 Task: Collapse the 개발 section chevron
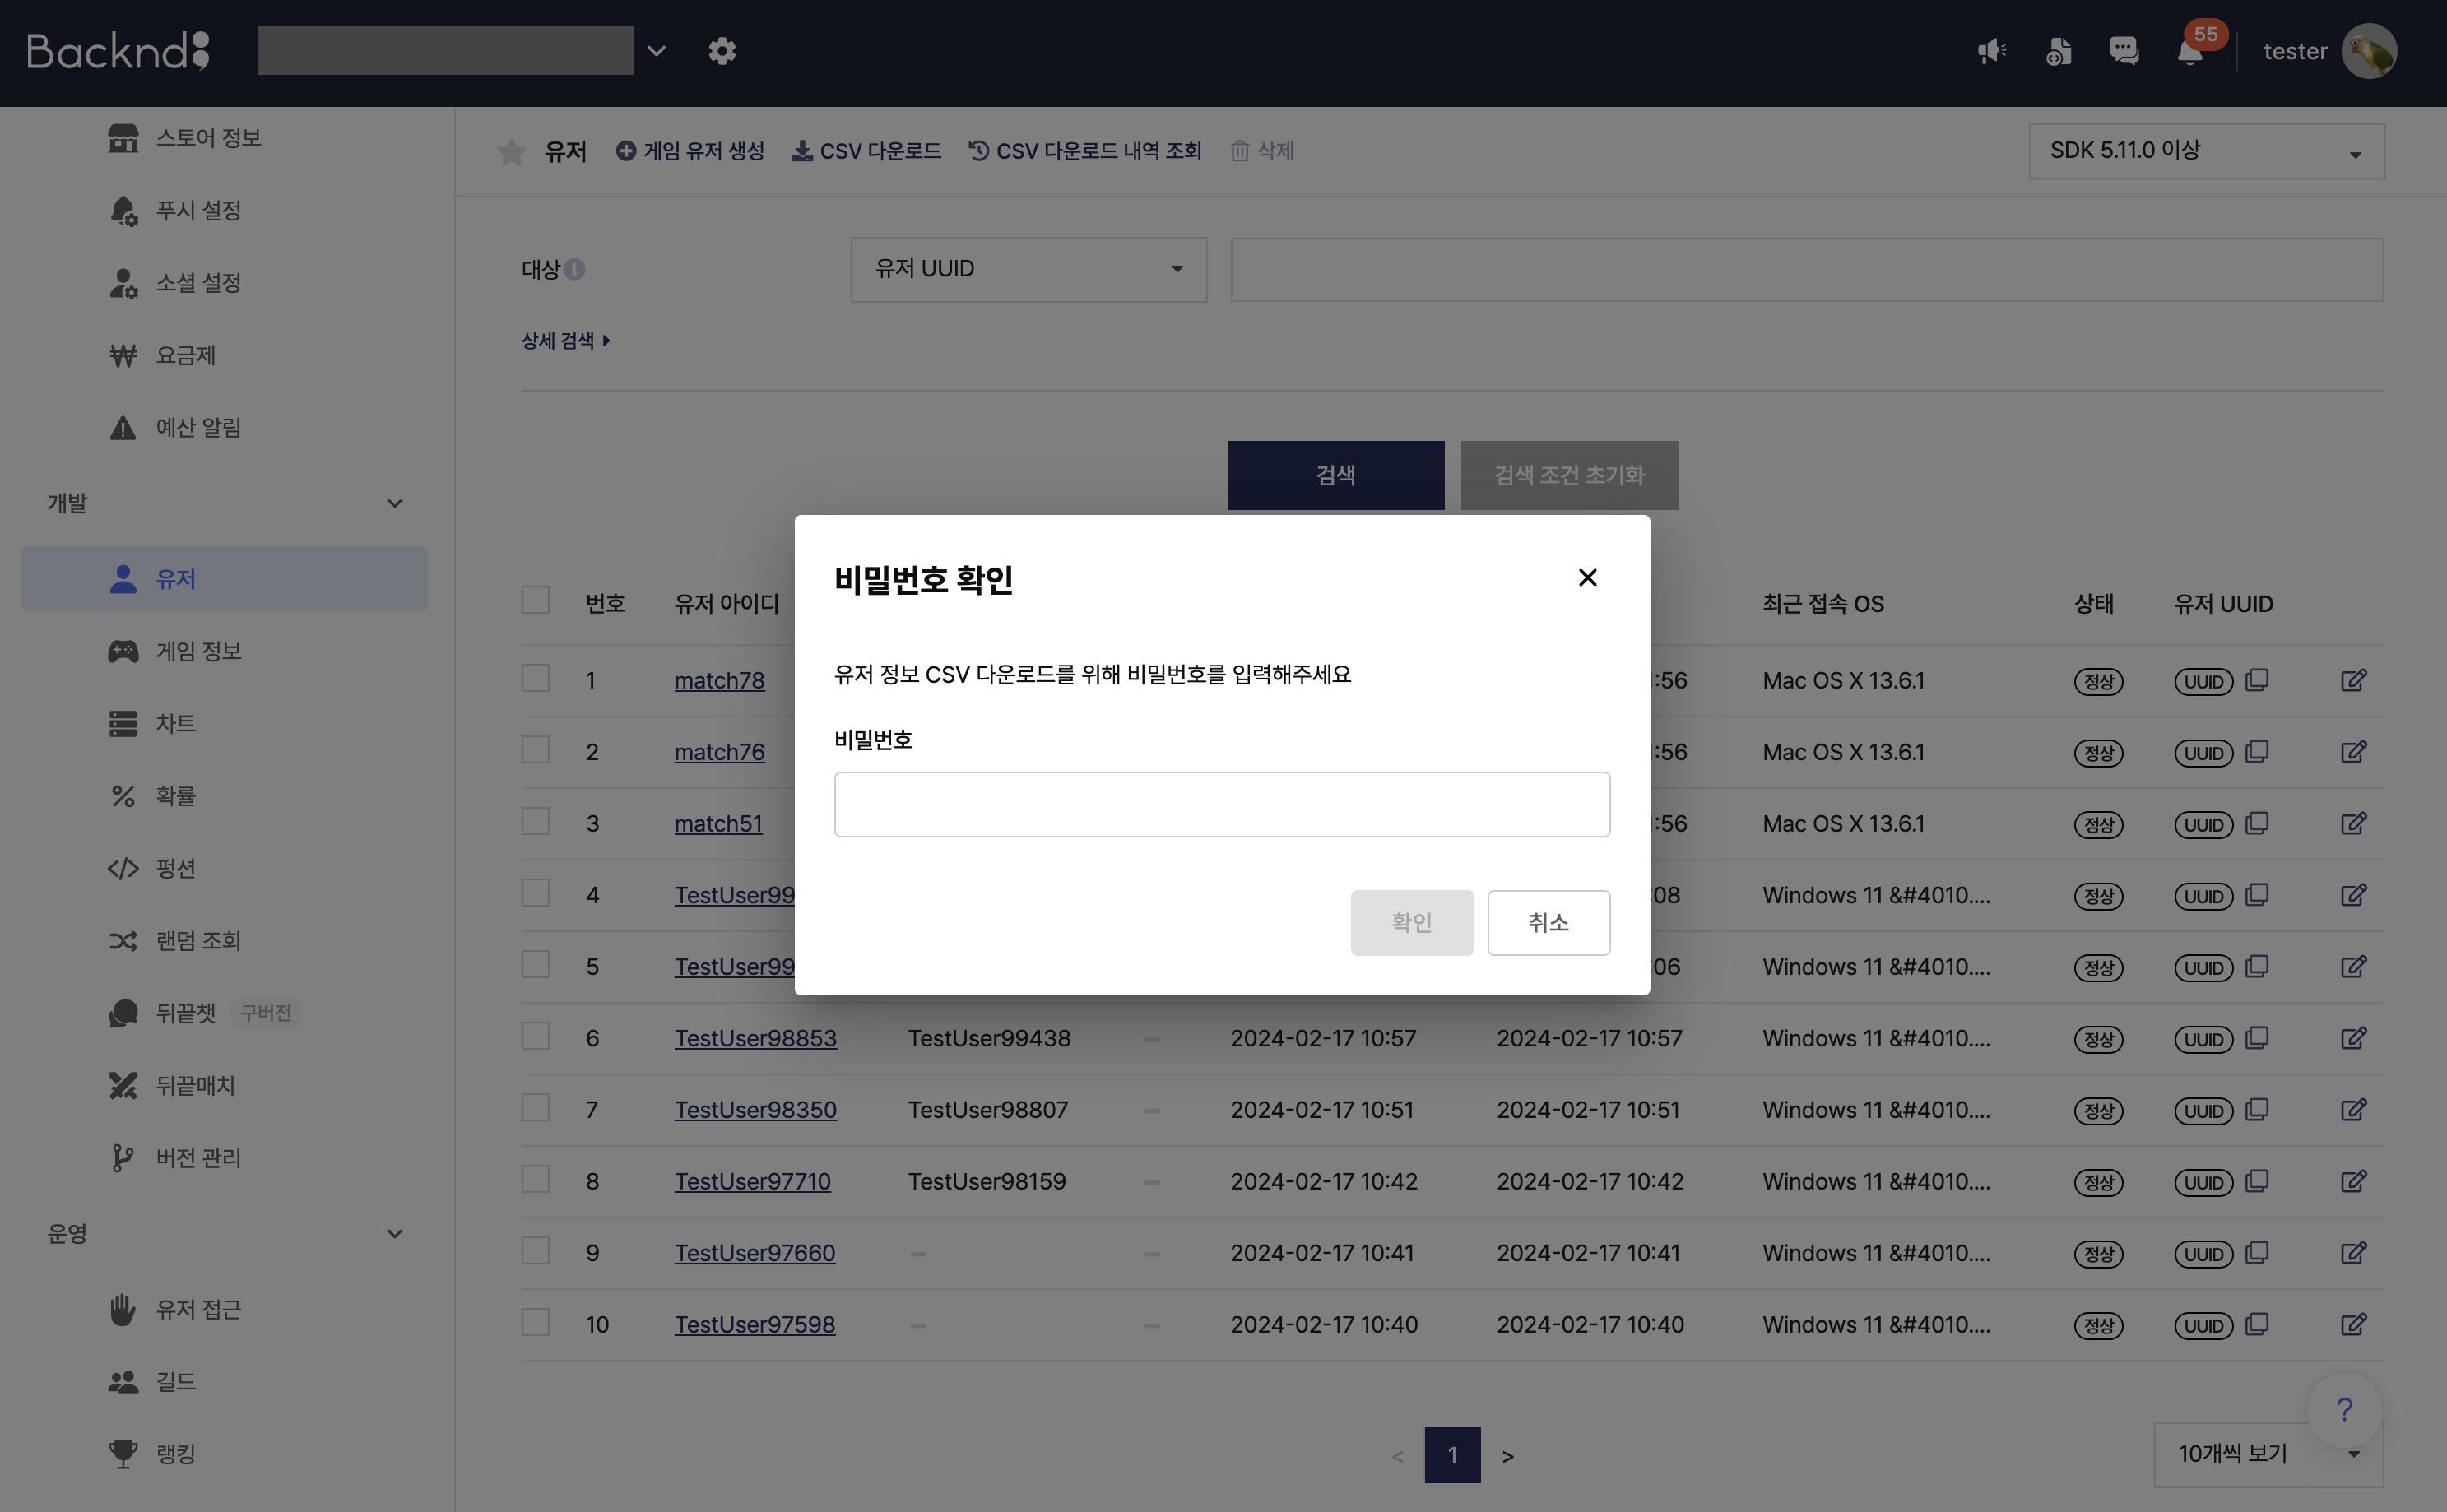pyautogui.click(x=395, y=503)
